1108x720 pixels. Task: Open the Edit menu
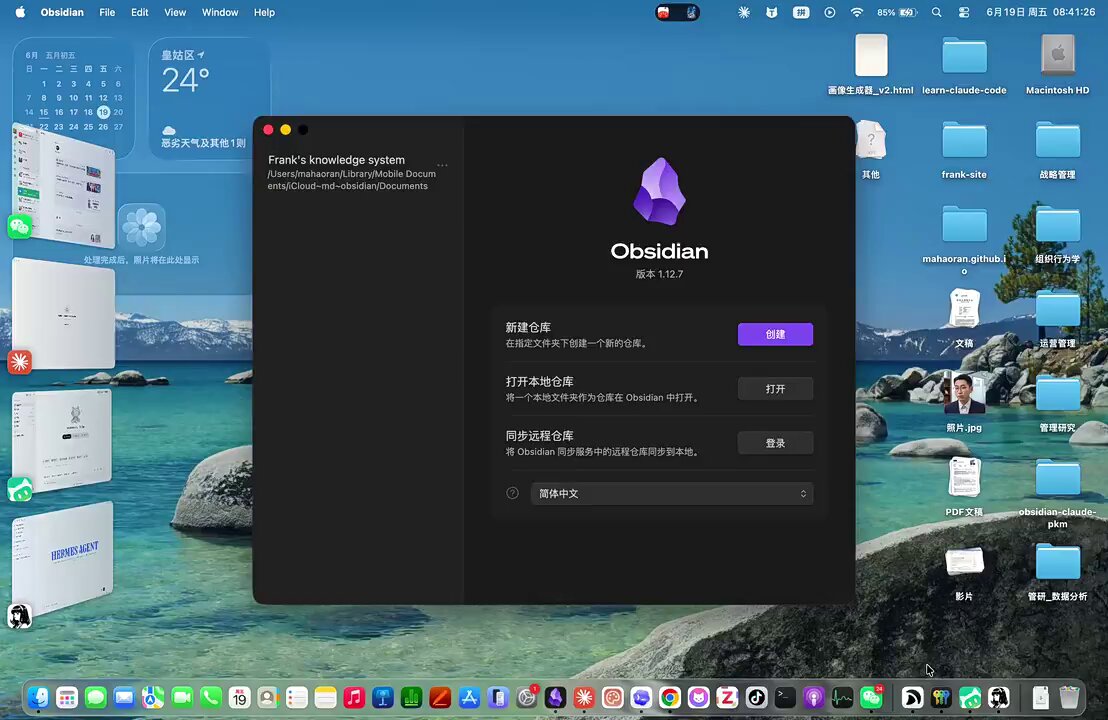tap(139, 12)
